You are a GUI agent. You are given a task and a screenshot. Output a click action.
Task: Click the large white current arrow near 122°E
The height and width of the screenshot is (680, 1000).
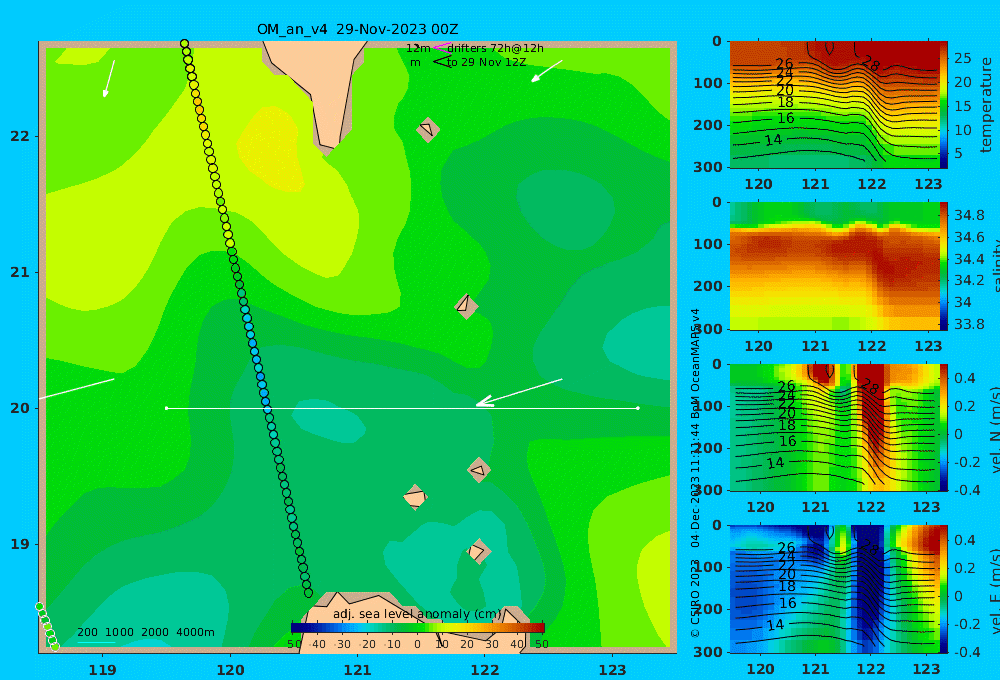(519, 392)
